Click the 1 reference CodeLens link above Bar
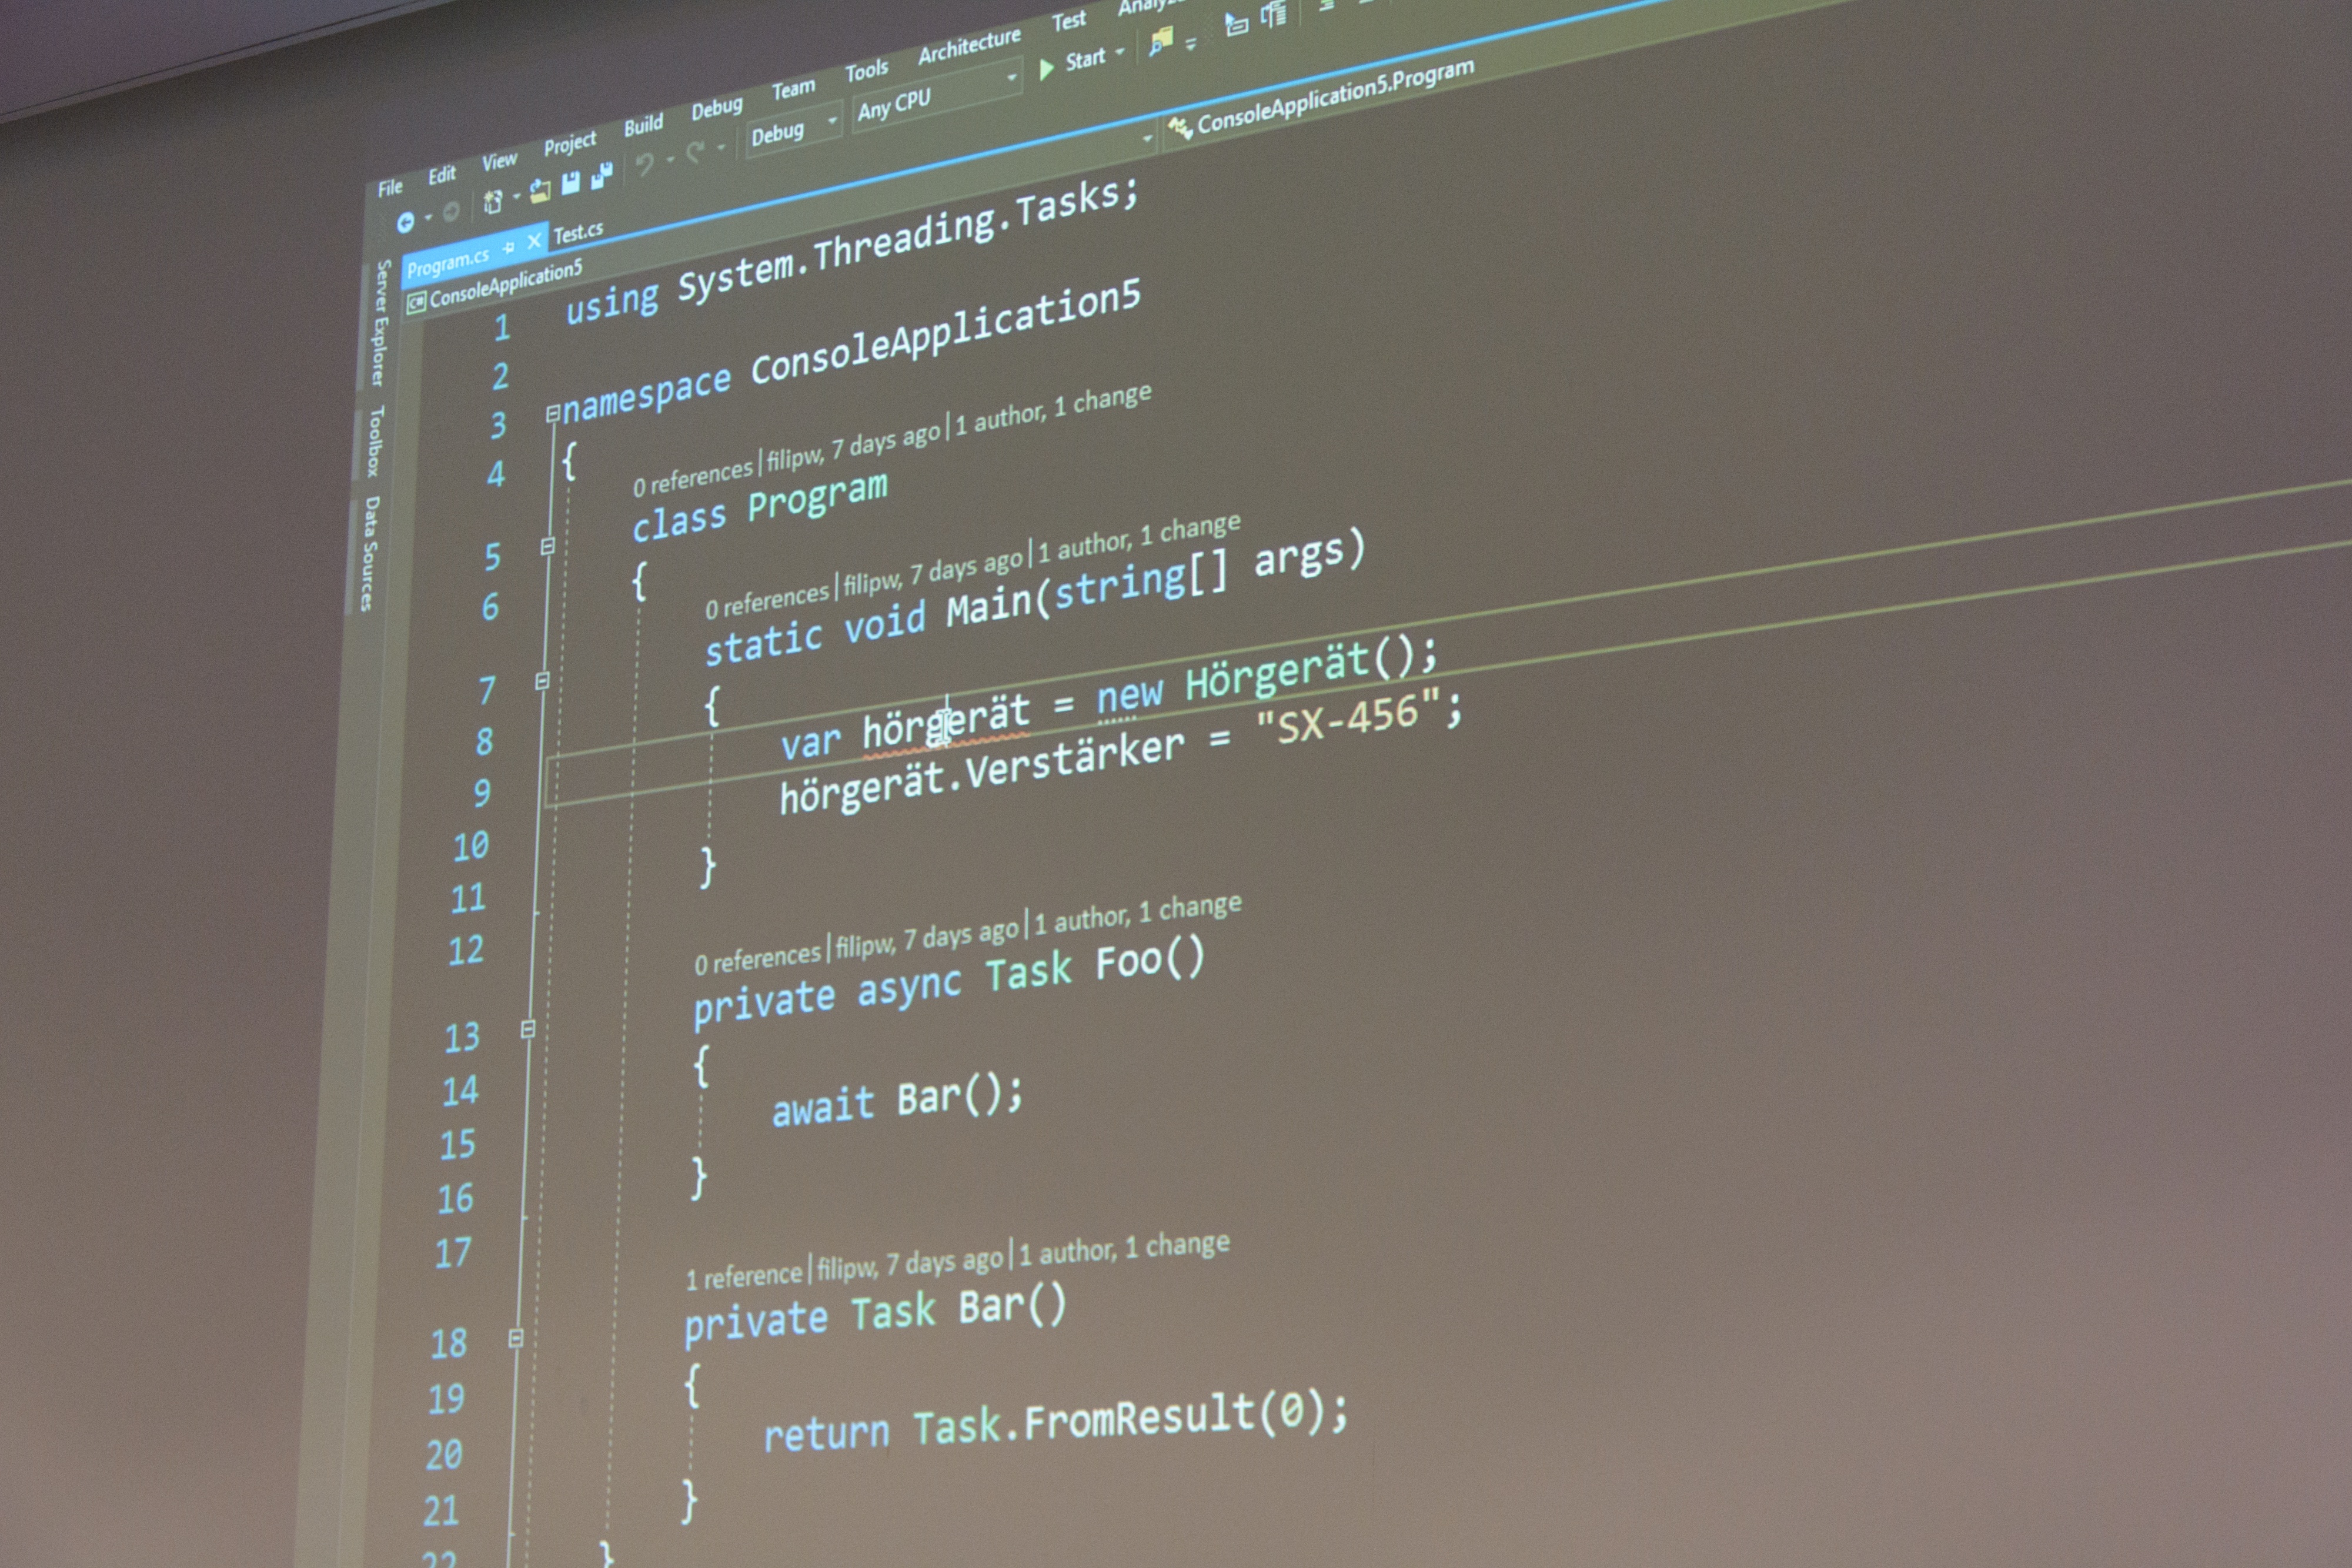The height and width of the screenshot is (1568, 2352). (x=743, y=1277)
